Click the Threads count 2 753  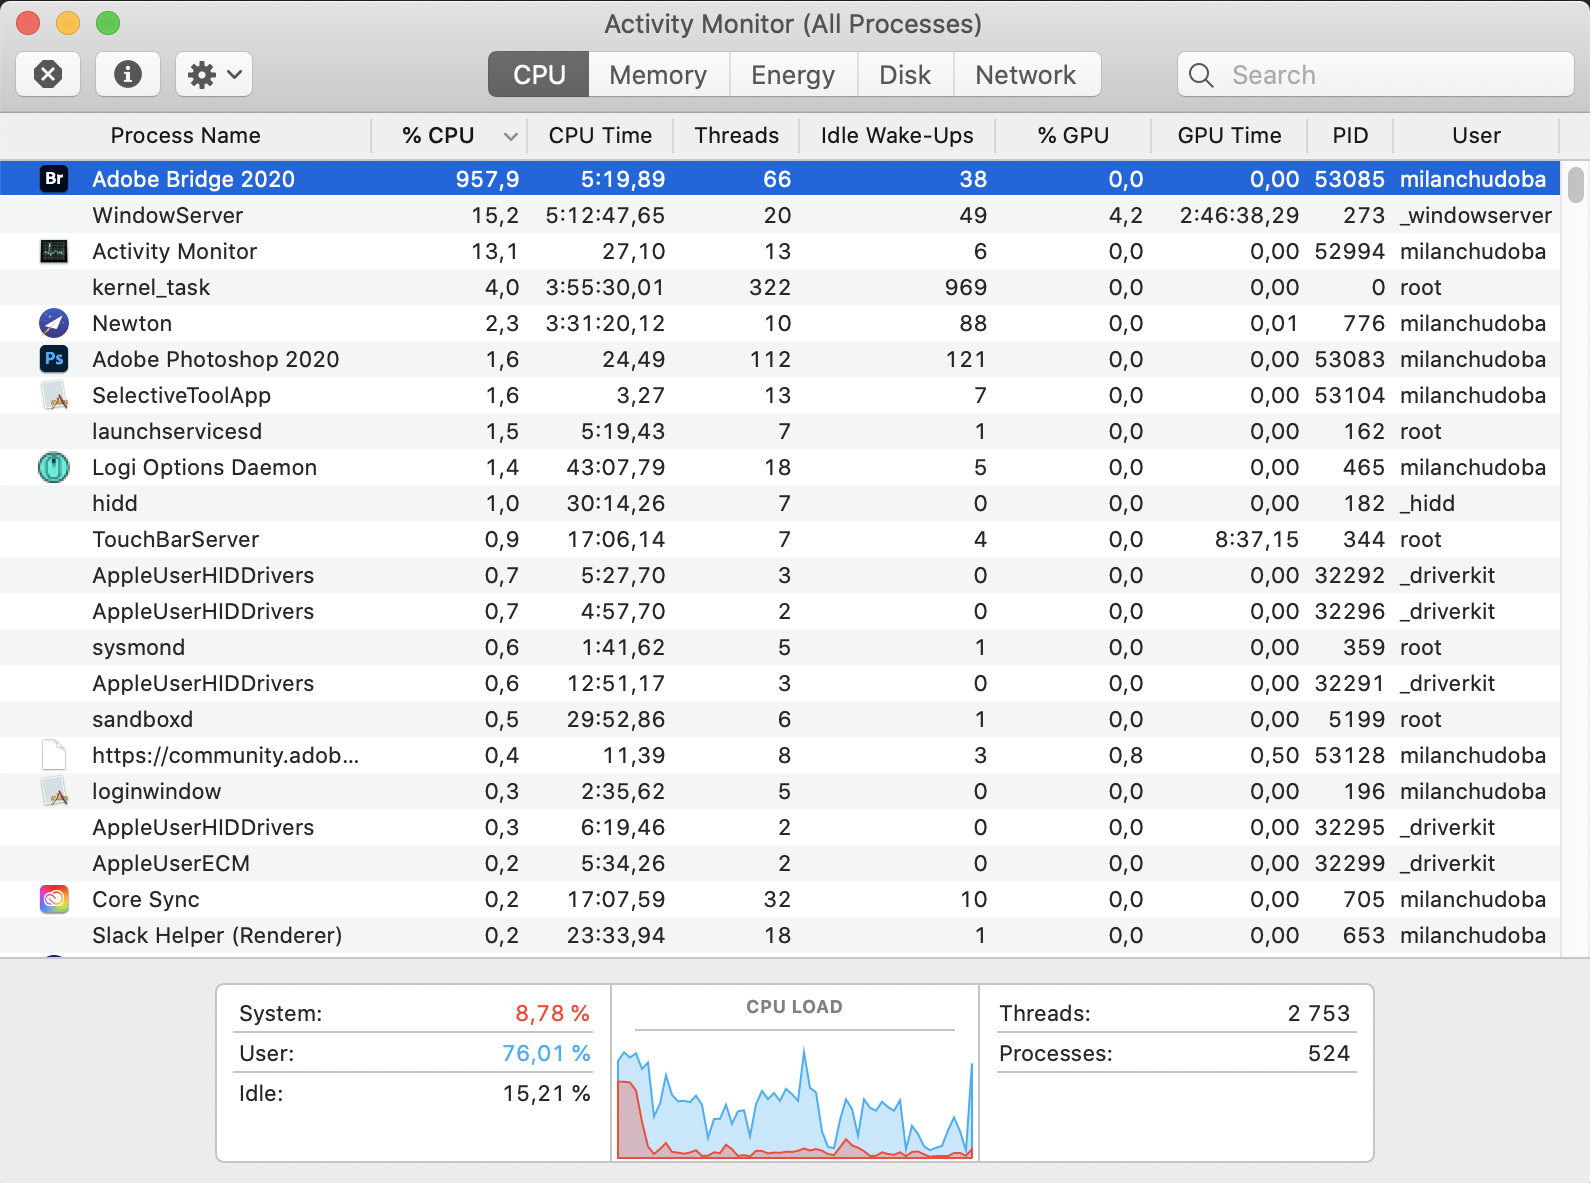[x=1318, y=1013]
